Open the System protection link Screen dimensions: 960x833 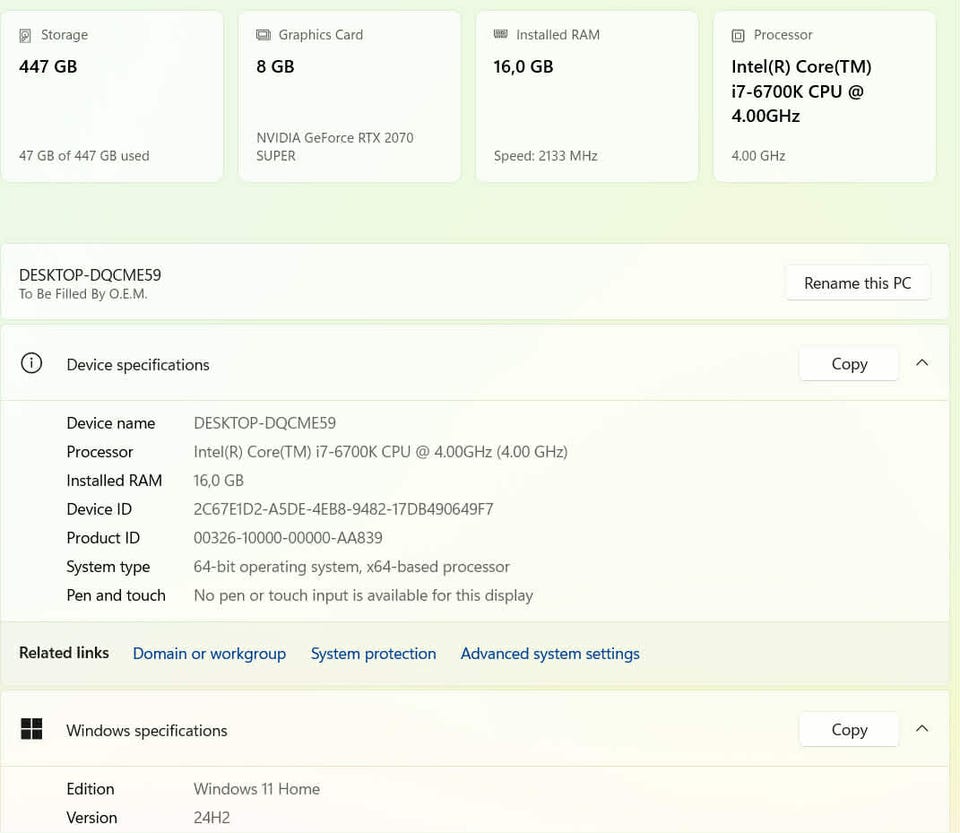tap(373, 654)
